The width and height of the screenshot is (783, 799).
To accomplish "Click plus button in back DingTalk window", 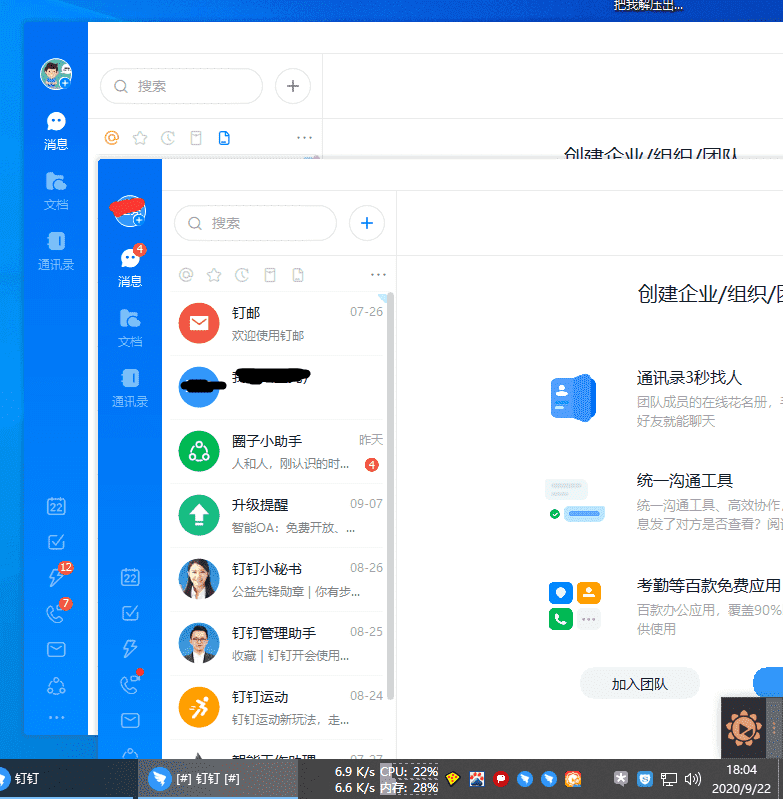I will click(293, 86).
